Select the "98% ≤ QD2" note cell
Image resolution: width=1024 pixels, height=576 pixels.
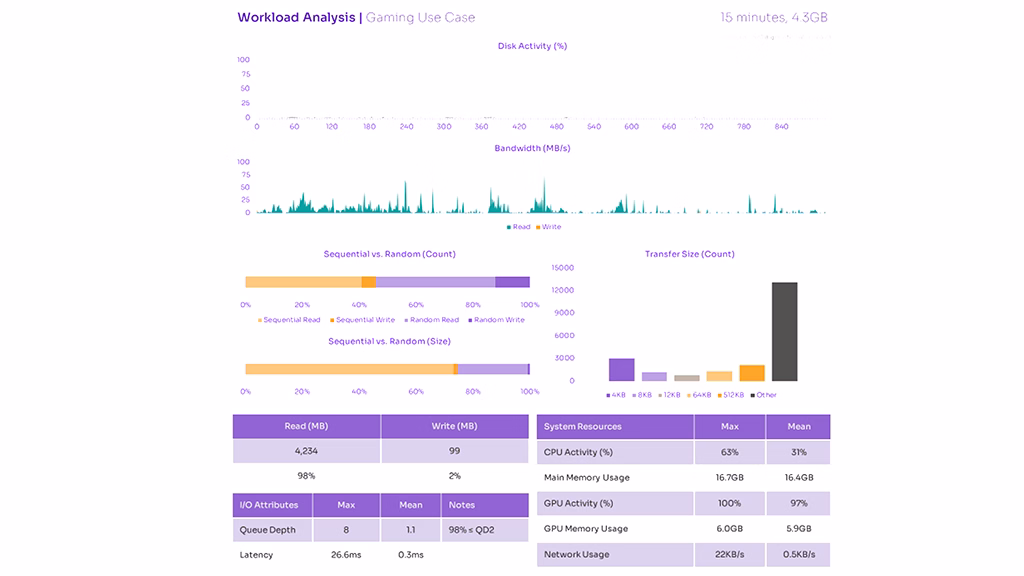tap(485, 530)
